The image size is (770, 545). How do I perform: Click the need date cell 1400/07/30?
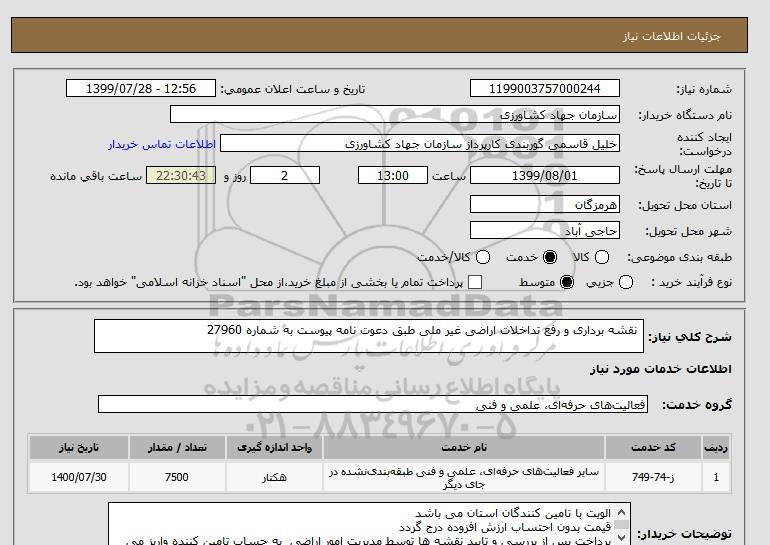point(79,477)
